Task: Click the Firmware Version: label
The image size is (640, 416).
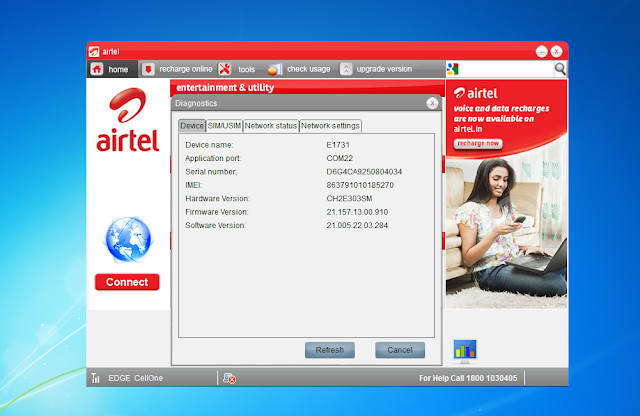Action: [x=217, y=212]
